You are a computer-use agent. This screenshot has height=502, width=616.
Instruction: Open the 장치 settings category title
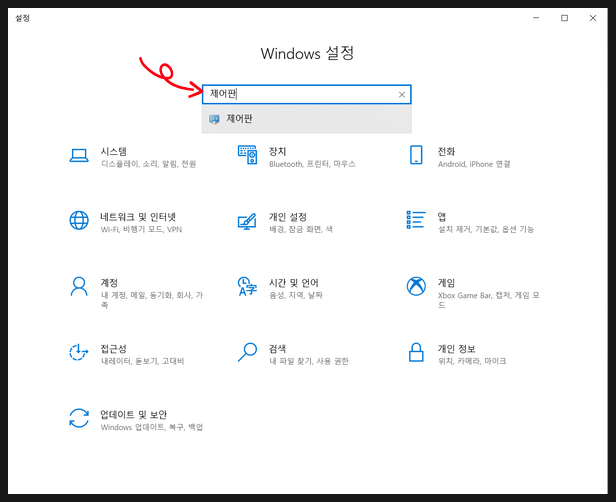tap(277, 152)
